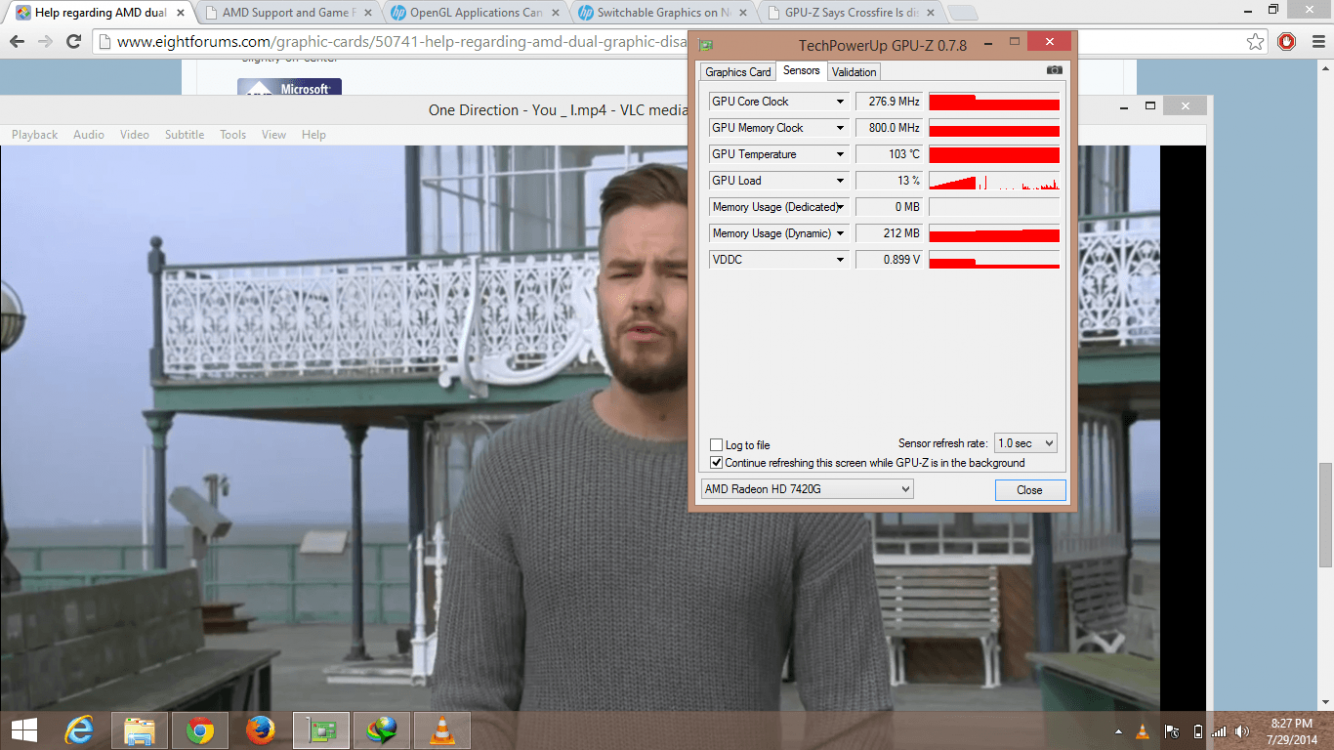The width and height of the screenshot is (1334, 750).
Task: Click battery icon in tray
Action: coord(1197,732)
